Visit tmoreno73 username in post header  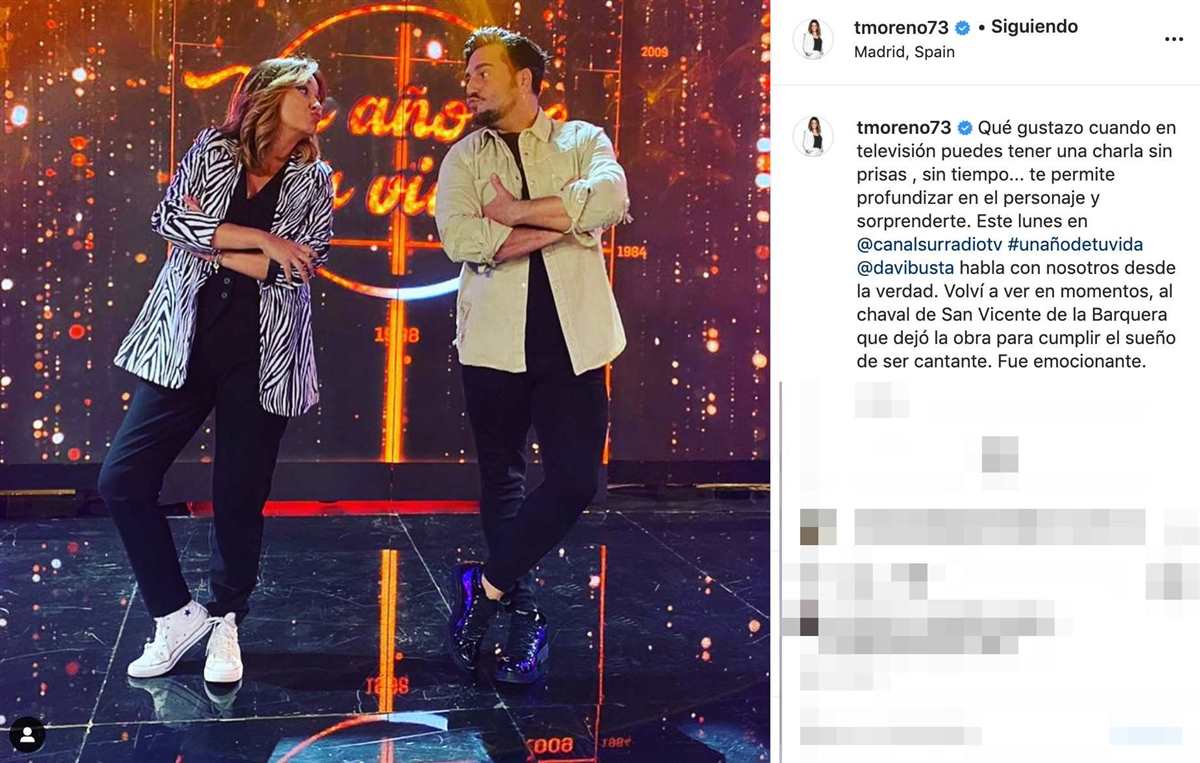[x=901, y=28]
